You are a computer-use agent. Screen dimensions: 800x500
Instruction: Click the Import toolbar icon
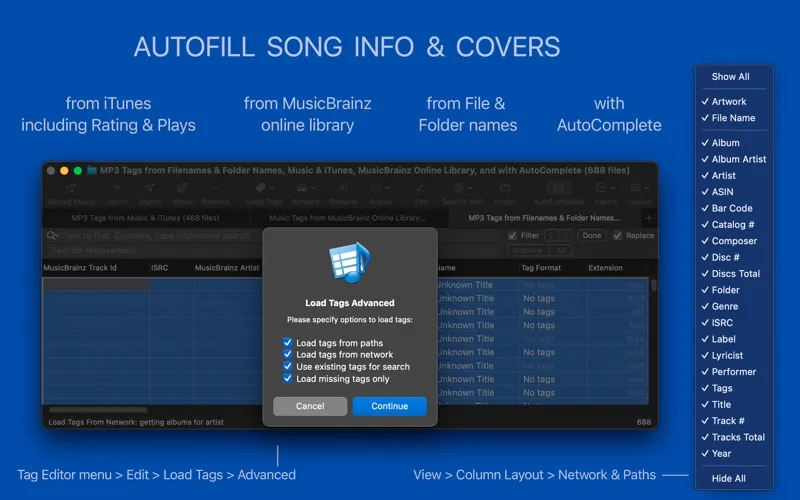tap(150, 188)
